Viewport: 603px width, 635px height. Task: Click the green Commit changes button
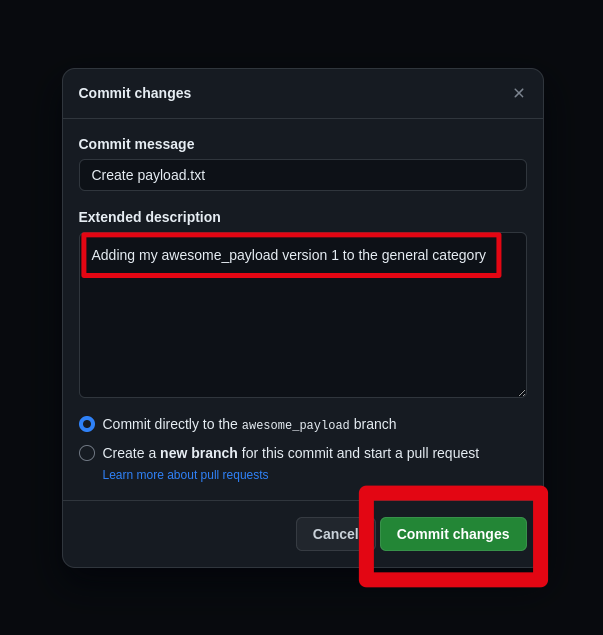tap(453, 534)
